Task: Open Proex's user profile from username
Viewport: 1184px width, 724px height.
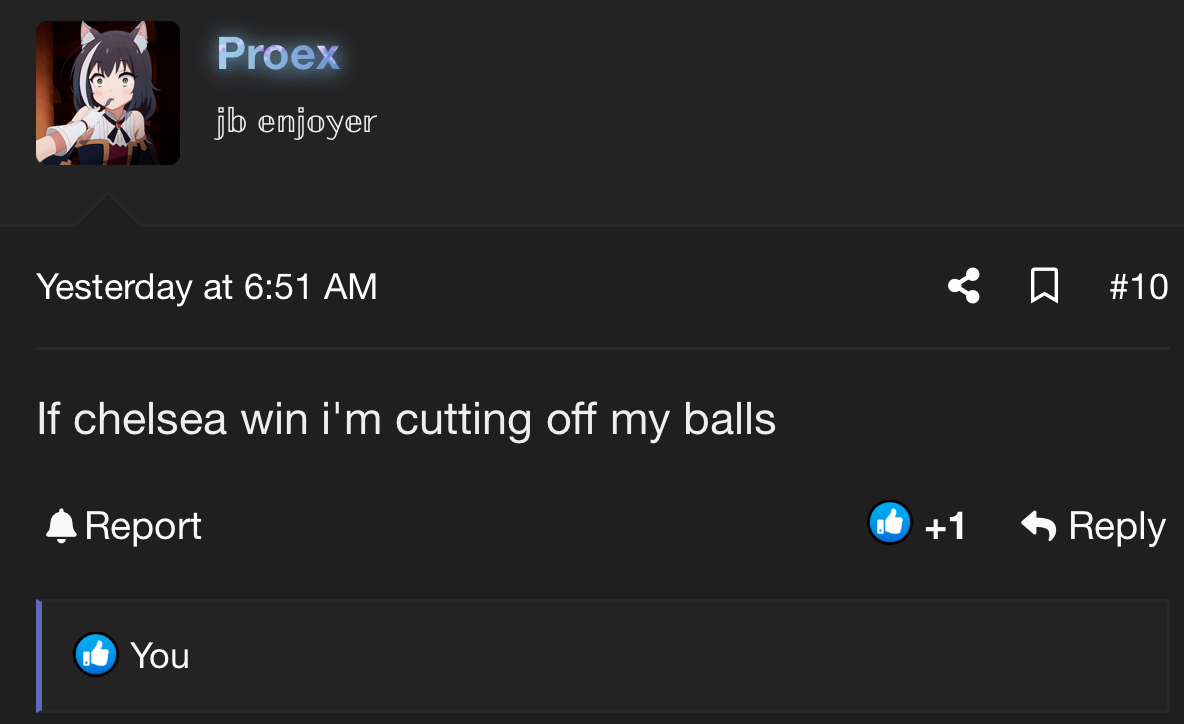Action: (278, 54)
